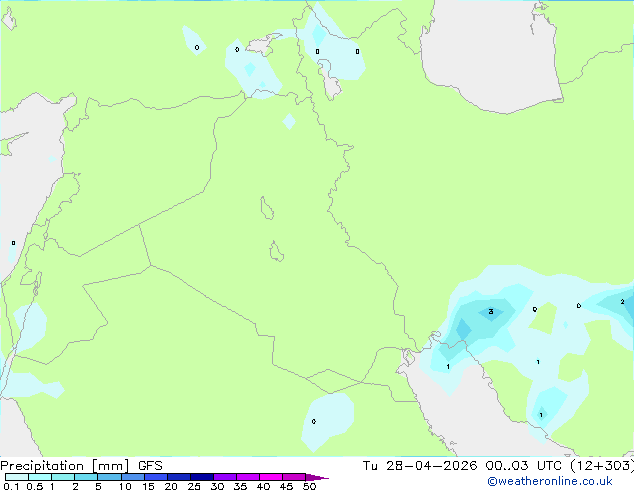
Task: Click the legend swatch between 30 and 35
Action: pyautogui.click(x=224, y=477)
